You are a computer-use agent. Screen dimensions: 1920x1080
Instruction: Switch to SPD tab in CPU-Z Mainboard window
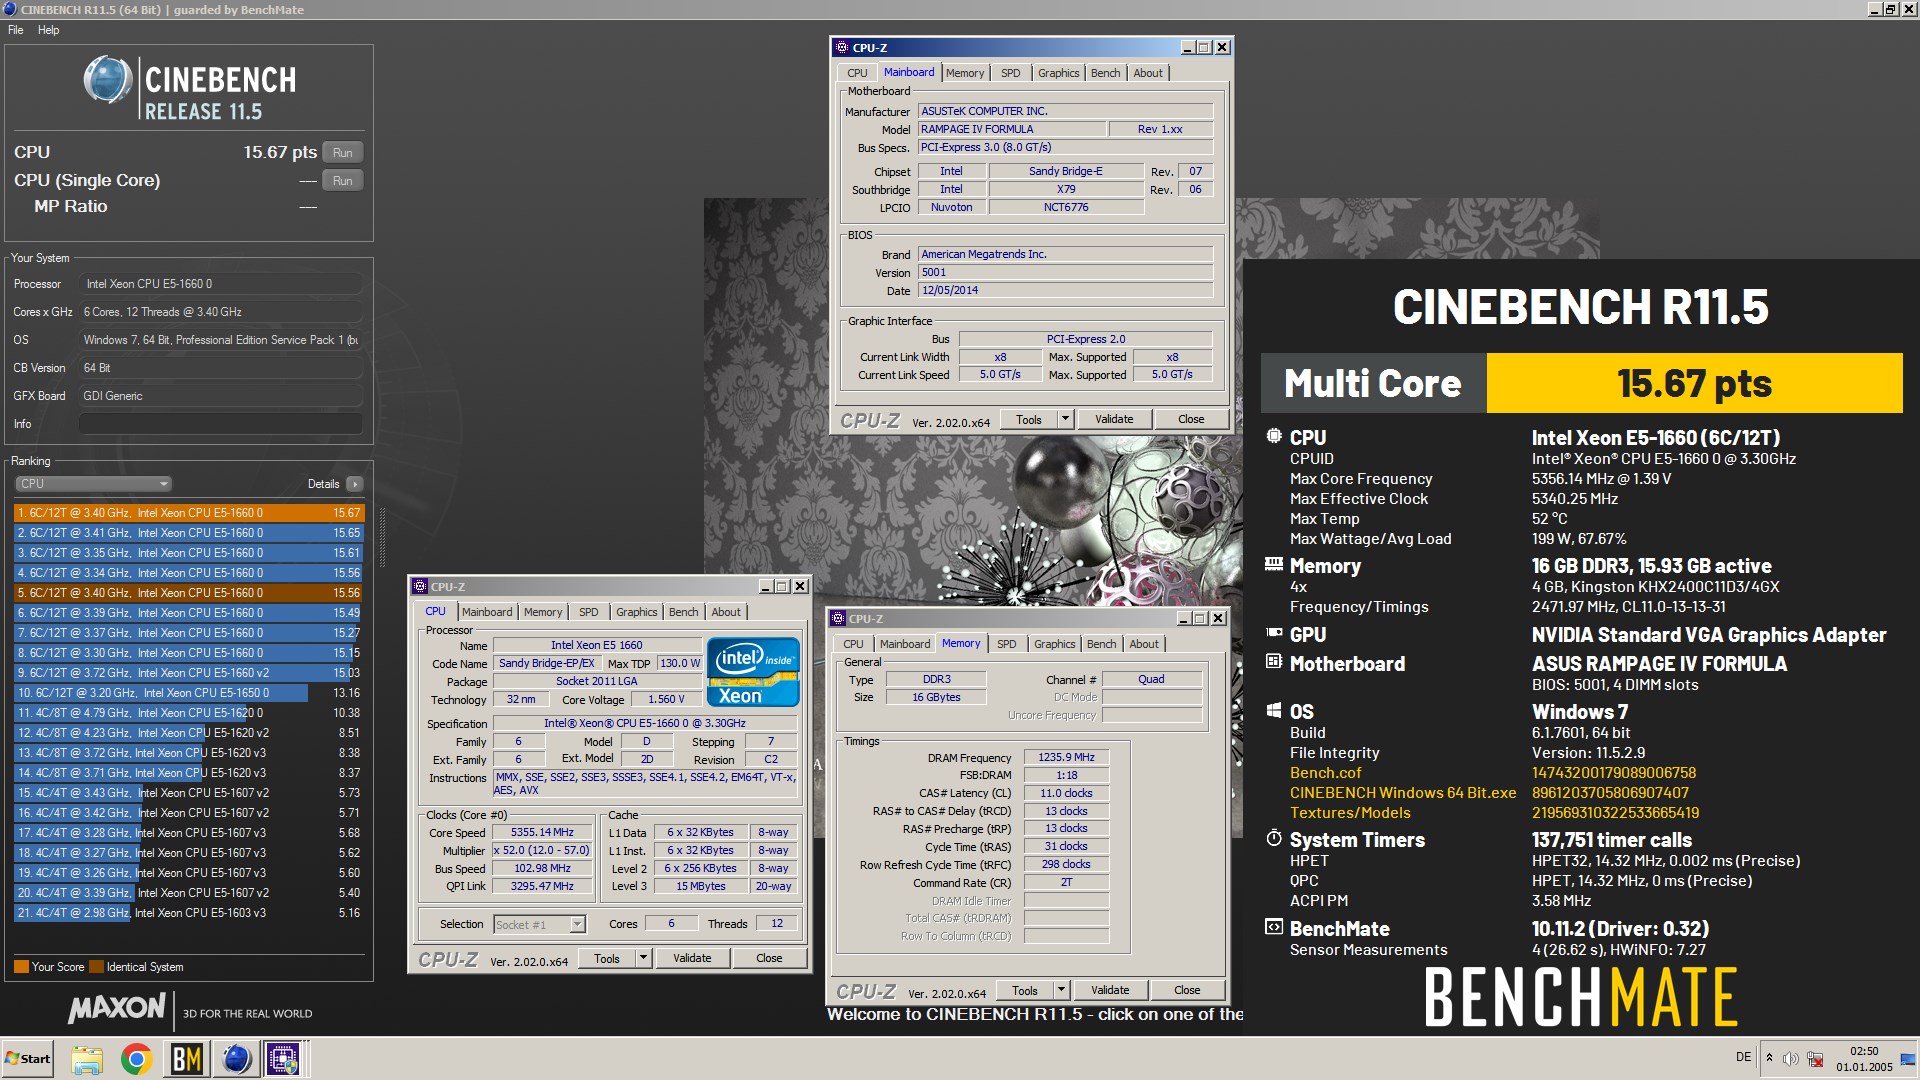[1010, 73]
